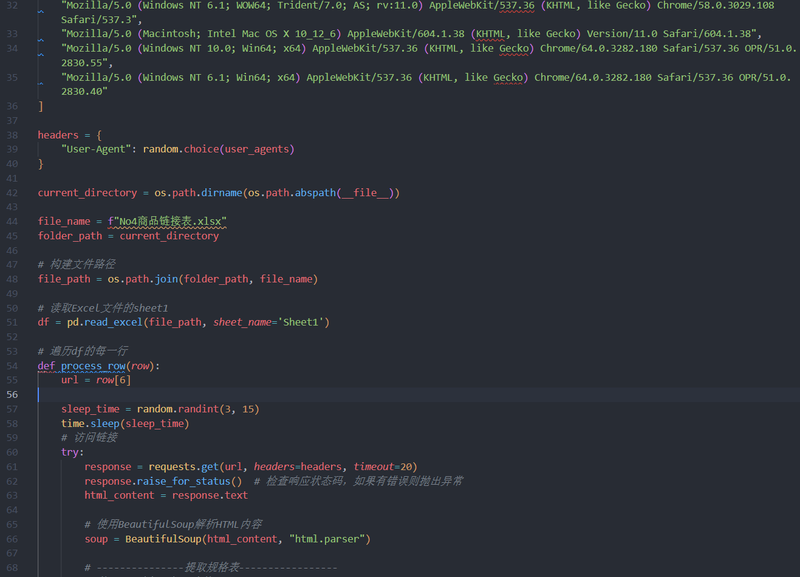
Task: Click 'Safari/537.3"' continuation of line 32
Action: 99,20
